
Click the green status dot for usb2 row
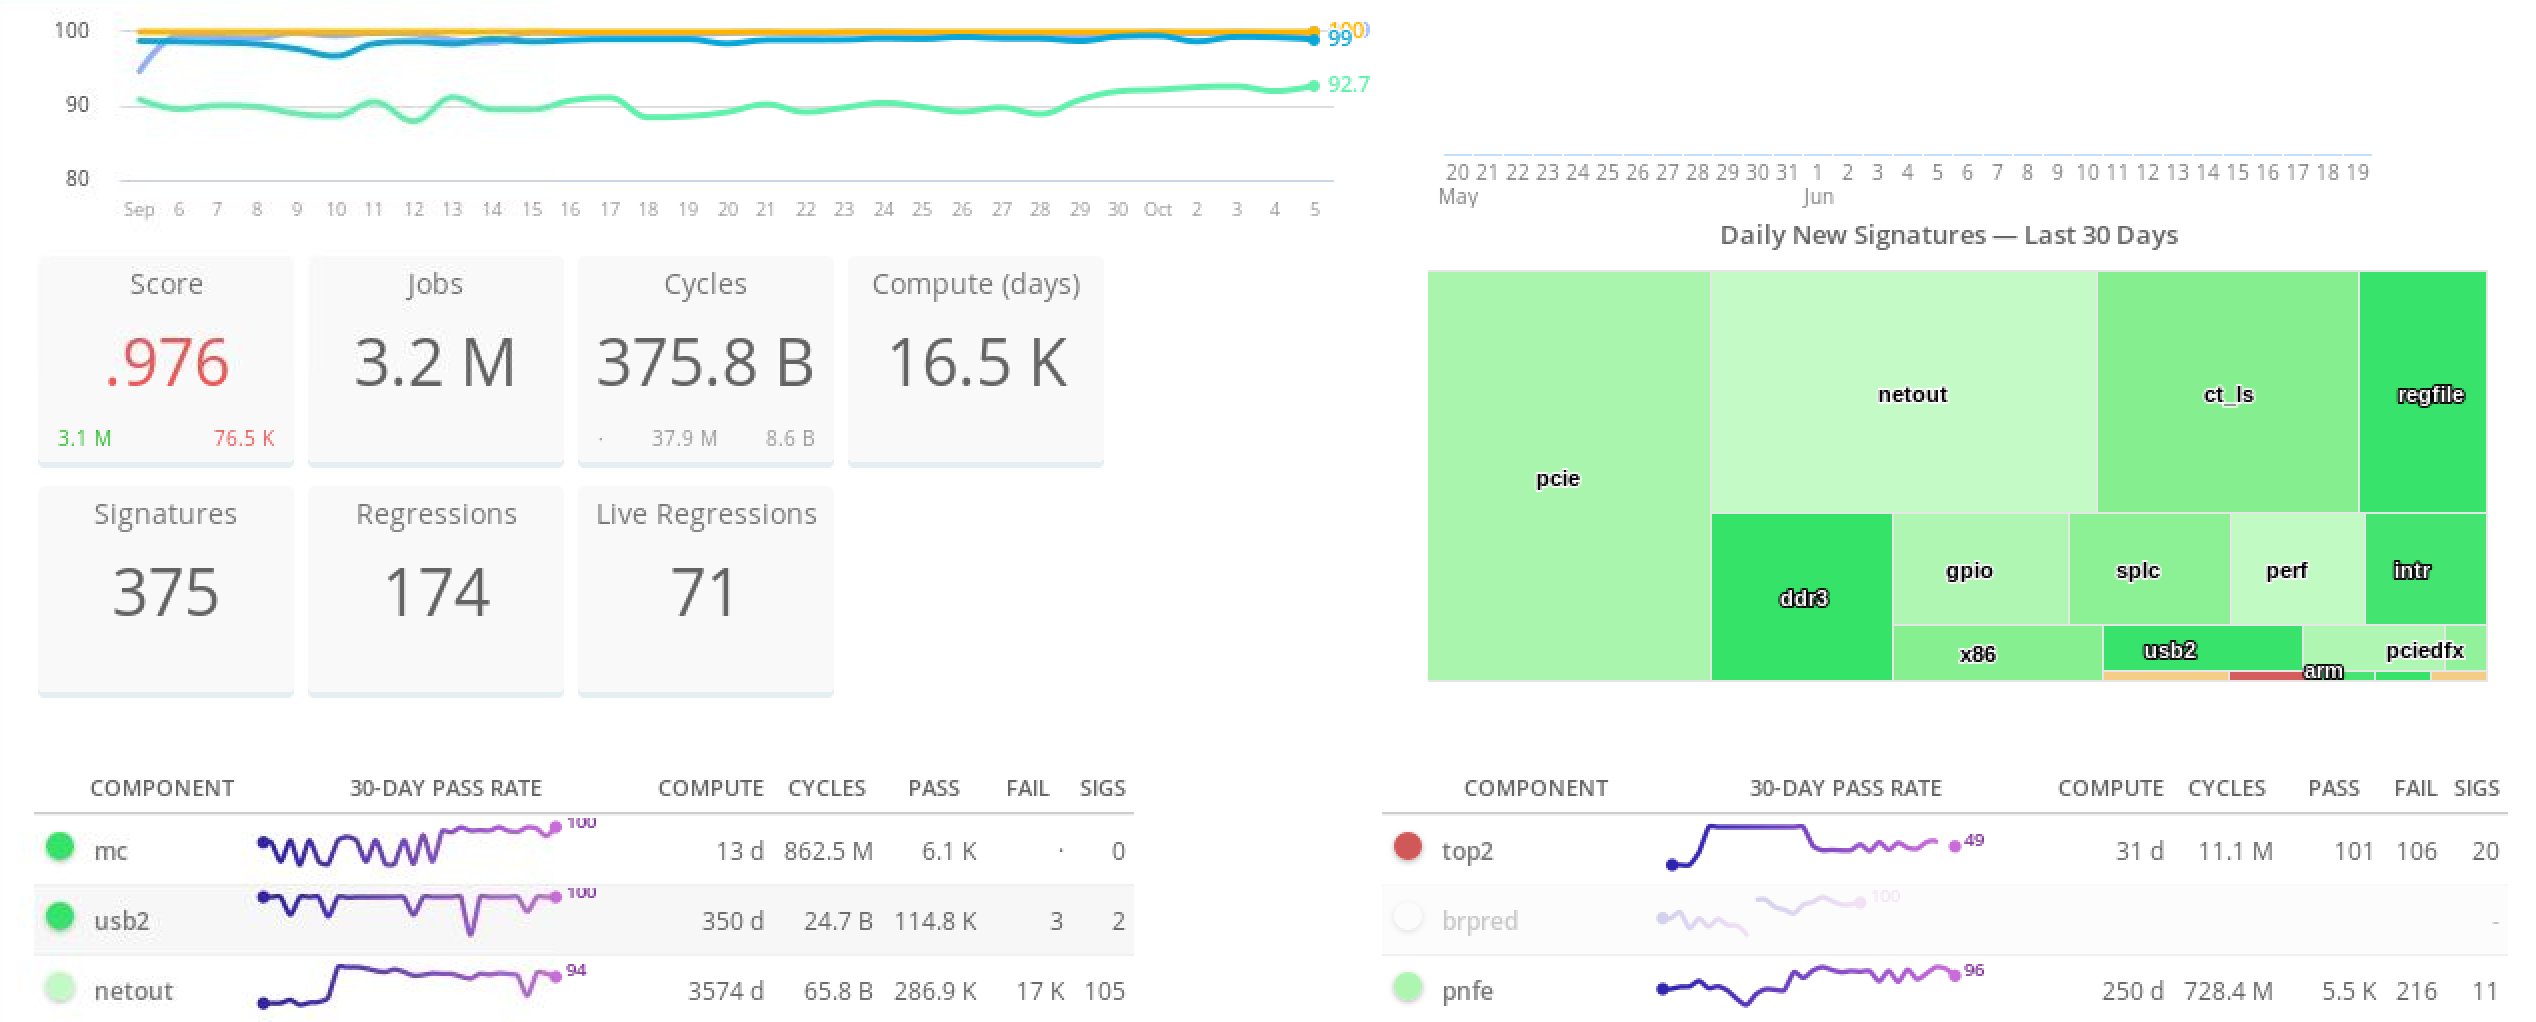coord(60,916)
